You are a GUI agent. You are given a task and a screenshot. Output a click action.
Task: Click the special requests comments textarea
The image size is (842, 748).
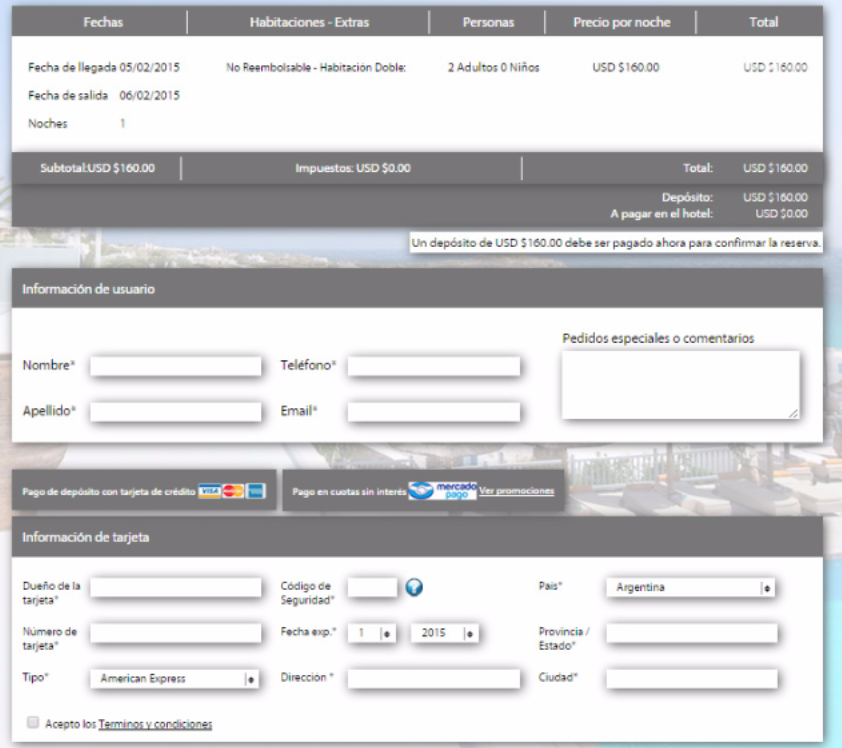coord(680,384)
